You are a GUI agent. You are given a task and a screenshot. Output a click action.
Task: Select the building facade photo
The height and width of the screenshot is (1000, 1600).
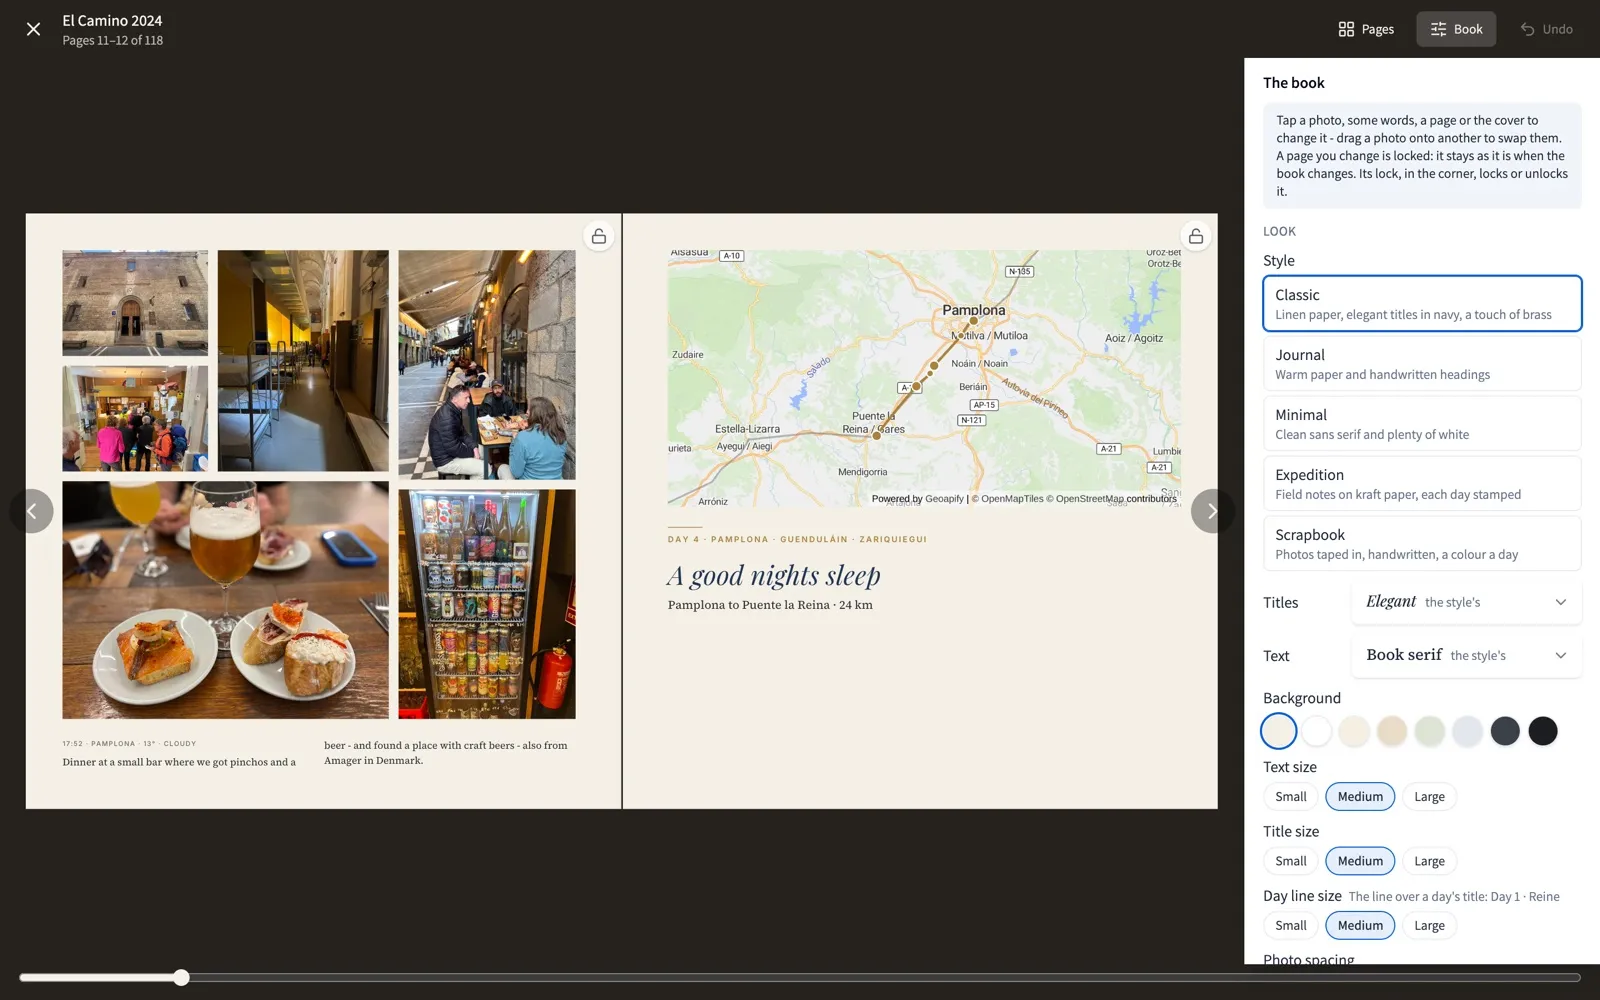click(135, 303)
